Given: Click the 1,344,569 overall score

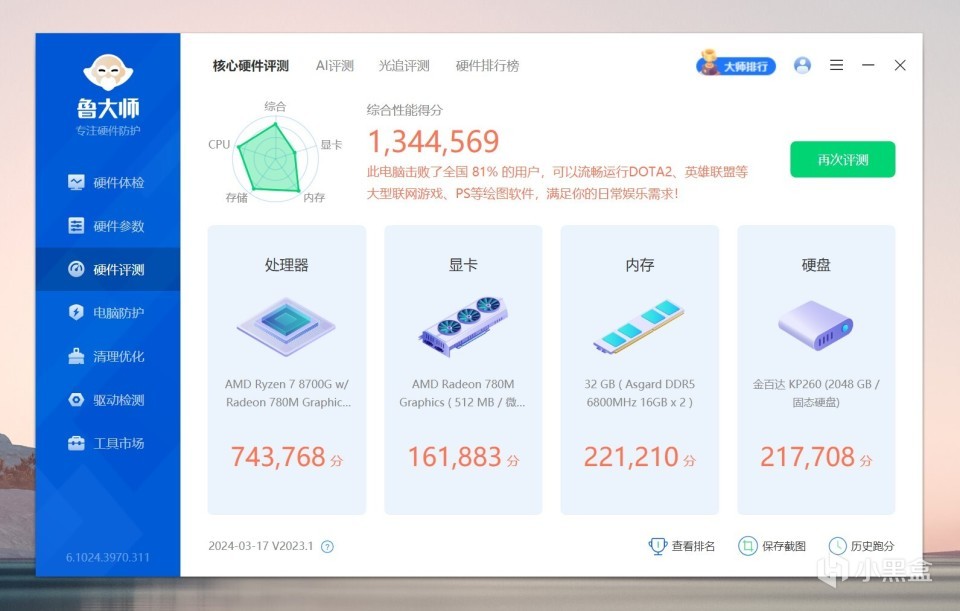Looking at the screenshot, I should pos(433,141).
